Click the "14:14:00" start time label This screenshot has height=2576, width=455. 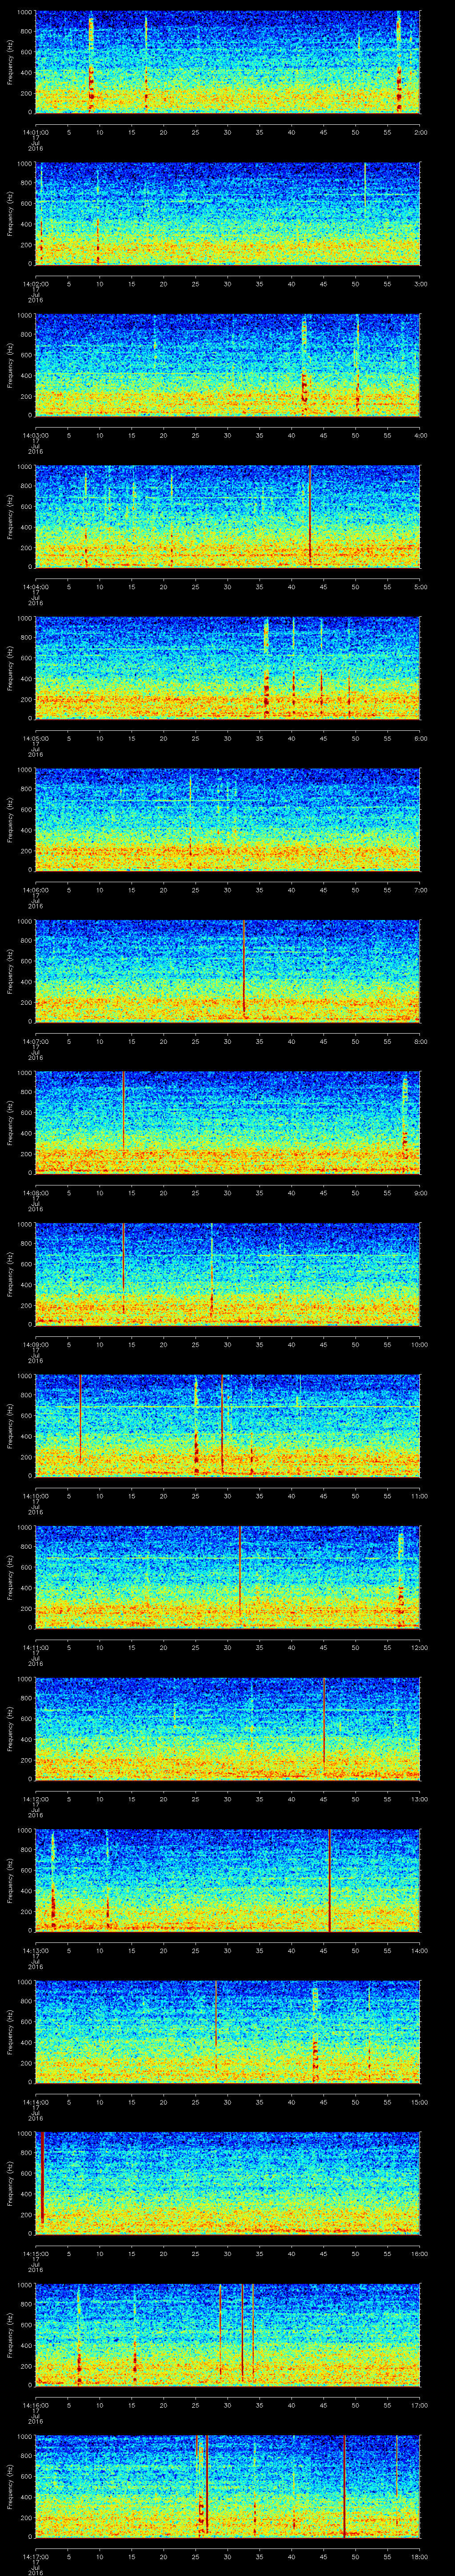click(35, 2101)
